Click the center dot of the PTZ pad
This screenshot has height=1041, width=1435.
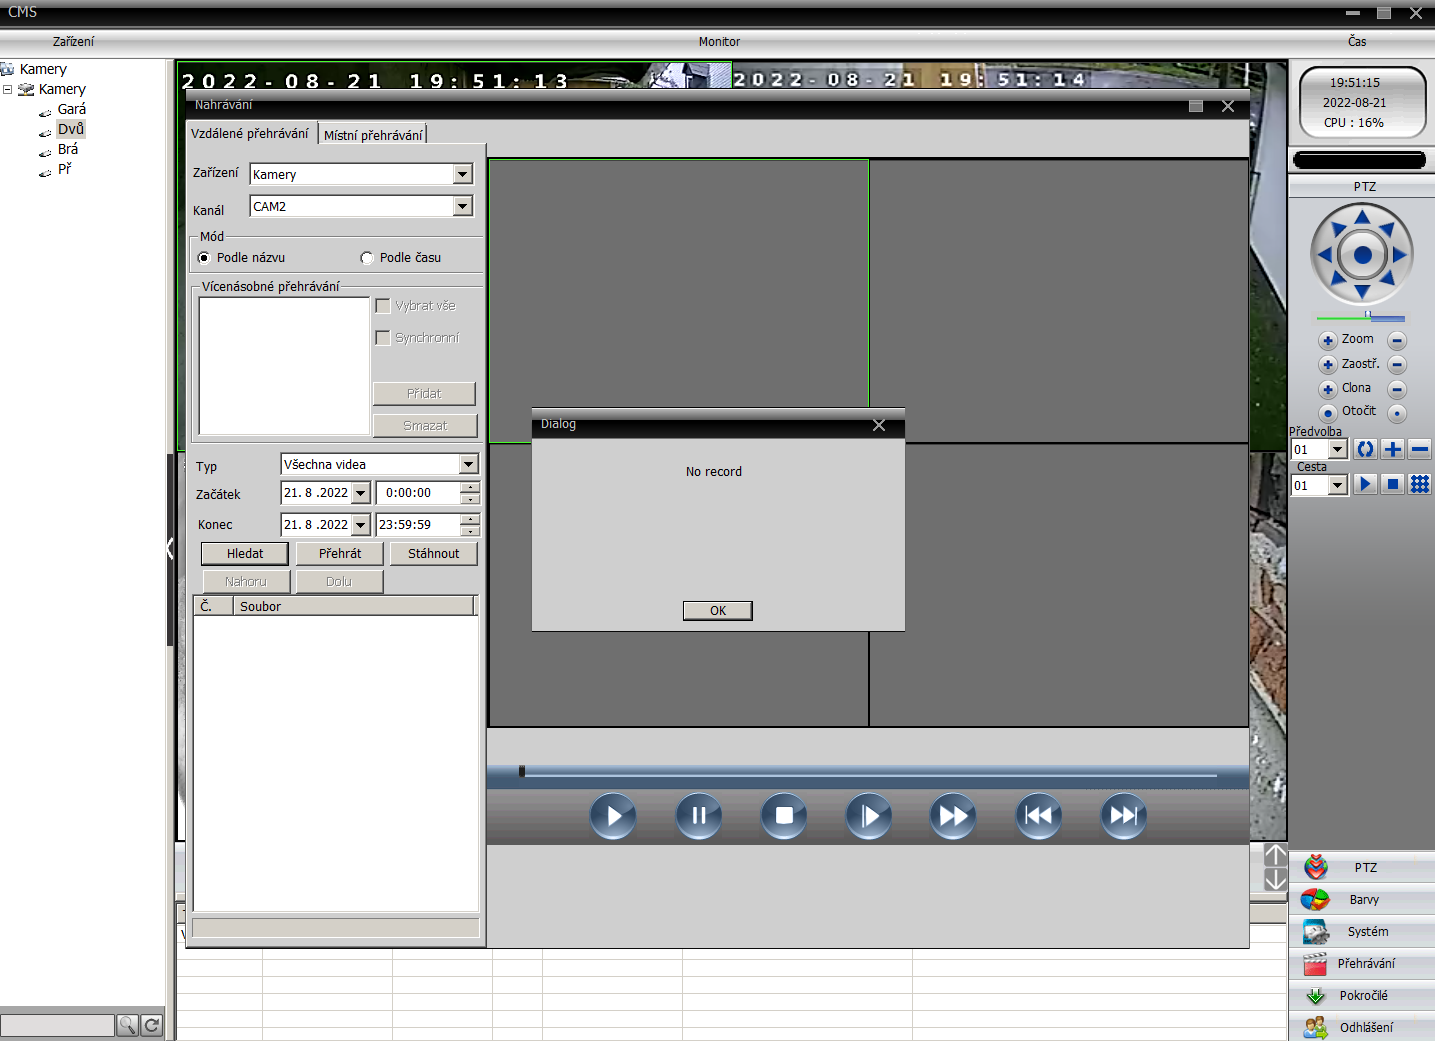click(1362, 255)
